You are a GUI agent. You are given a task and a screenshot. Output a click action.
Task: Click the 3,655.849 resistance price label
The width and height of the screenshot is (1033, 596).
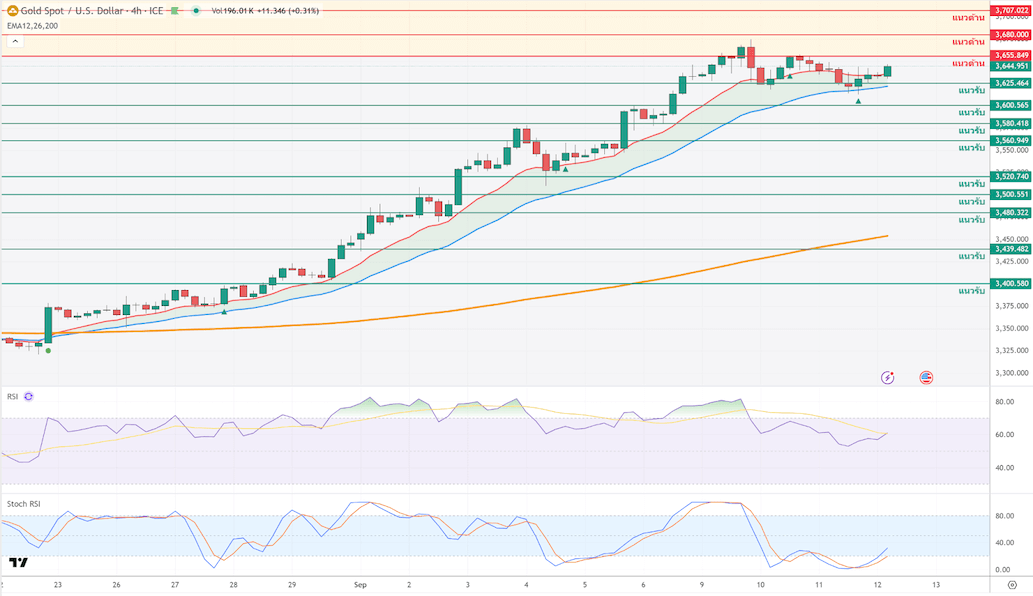tap(1011, 56)
